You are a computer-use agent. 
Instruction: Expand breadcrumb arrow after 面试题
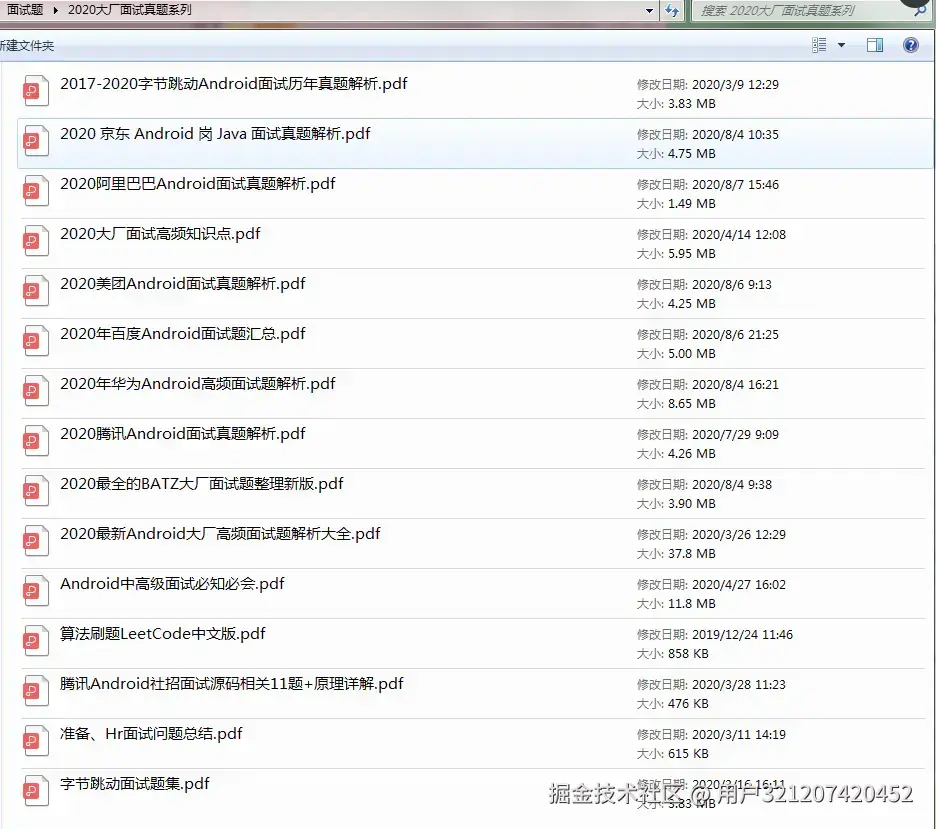[x=56, y=10]
